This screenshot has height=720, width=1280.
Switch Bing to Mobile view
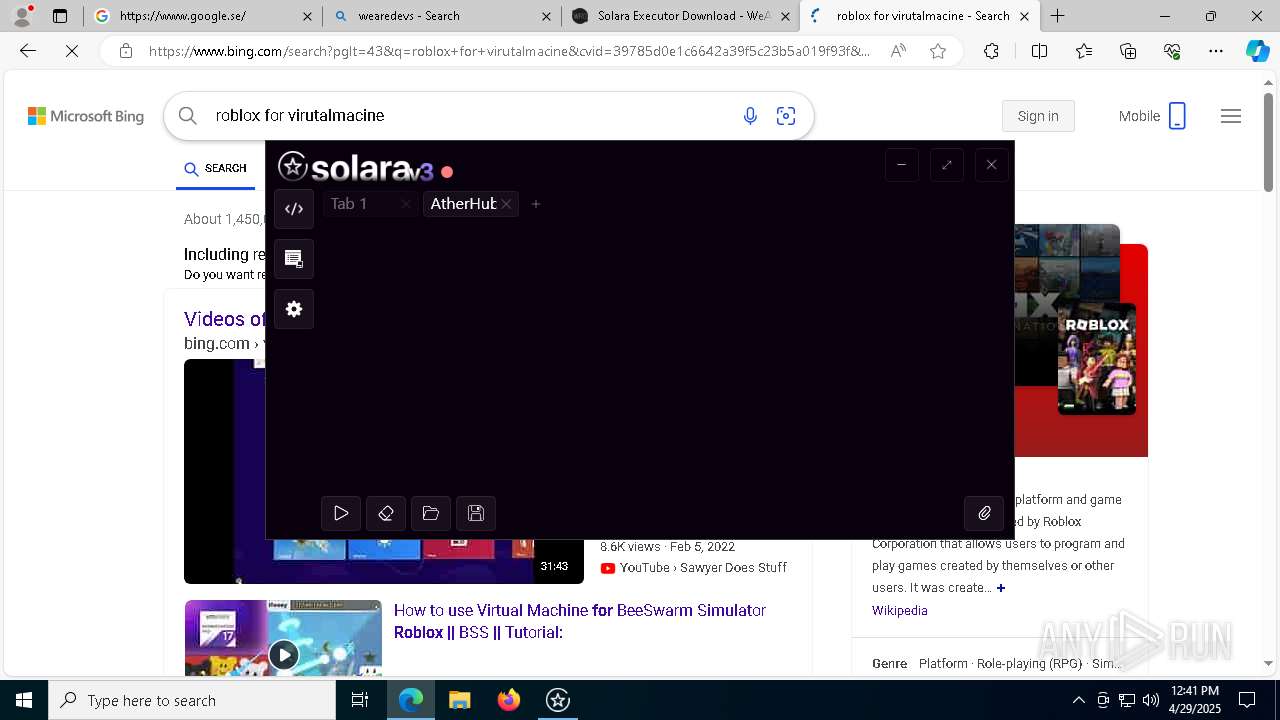click(1152, 116)
